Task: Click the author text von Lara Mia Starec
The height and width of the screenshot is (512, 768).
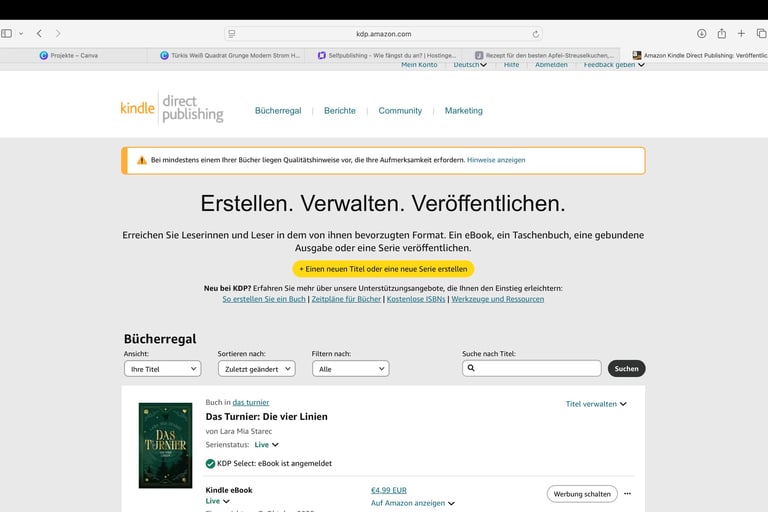Action: [x=239, y=431]
